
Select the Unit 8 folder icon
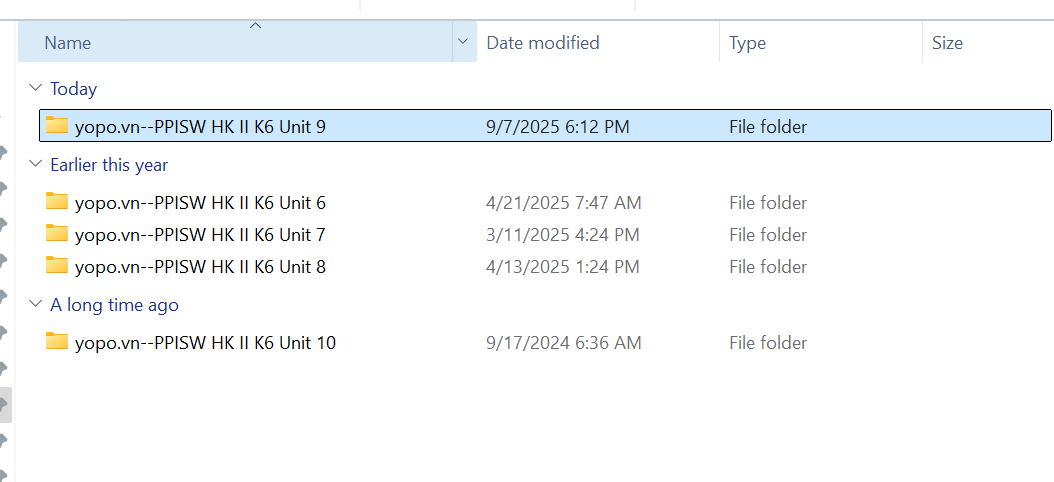[x=57, y=266]
